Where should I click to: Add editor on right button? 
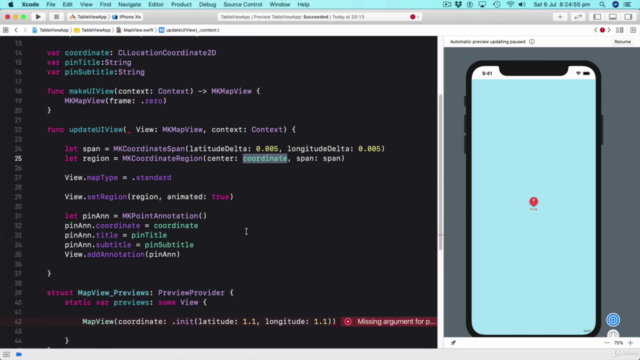pyautogui.click(x=633, y=30)
